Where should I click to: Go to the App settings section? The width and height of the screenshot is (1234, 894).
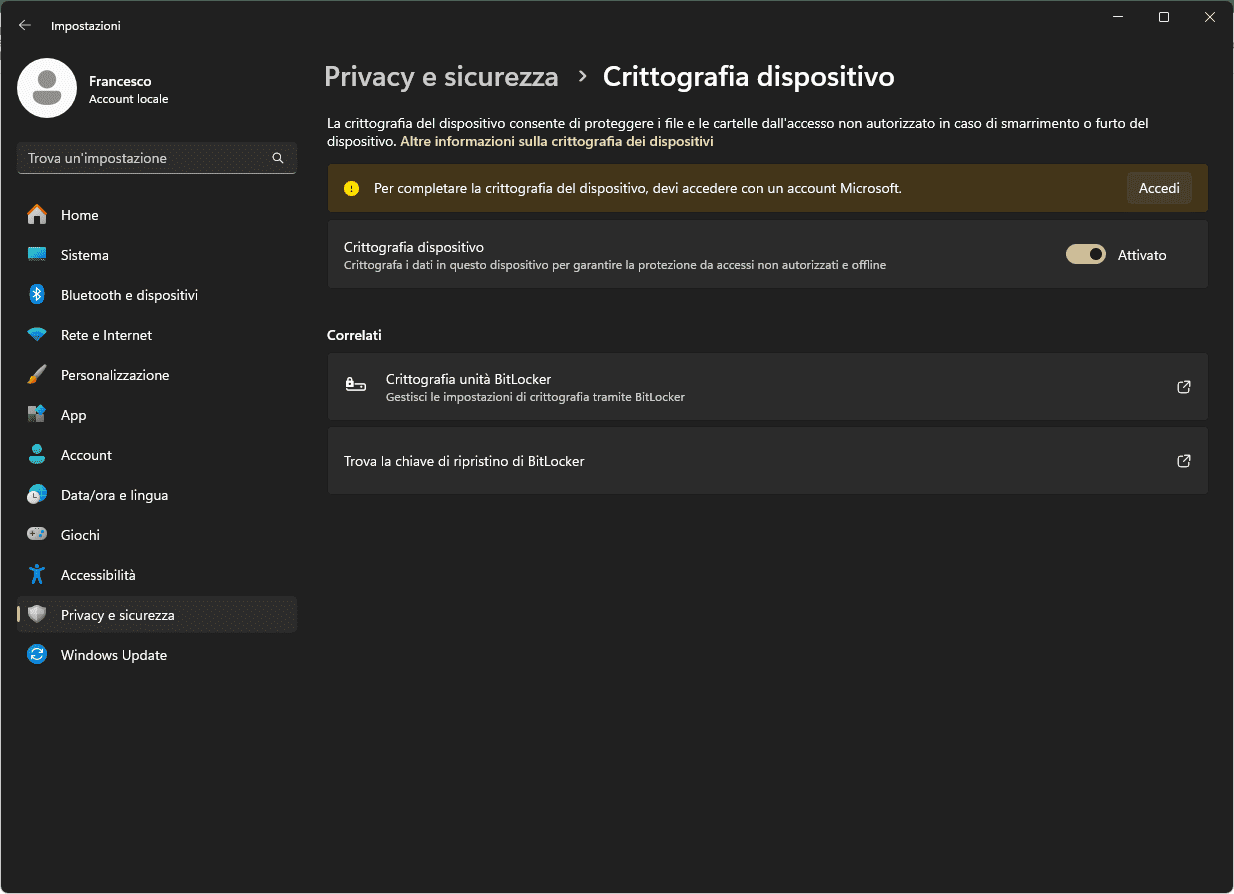pos(73,415)
